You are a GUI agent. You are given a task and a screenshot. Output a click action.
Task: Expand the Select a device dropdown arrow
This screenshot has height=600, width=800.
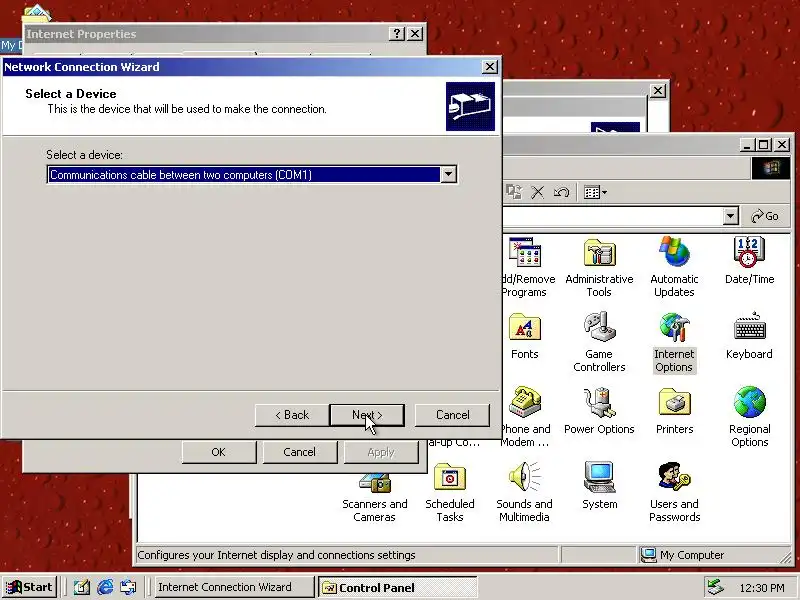448,174
